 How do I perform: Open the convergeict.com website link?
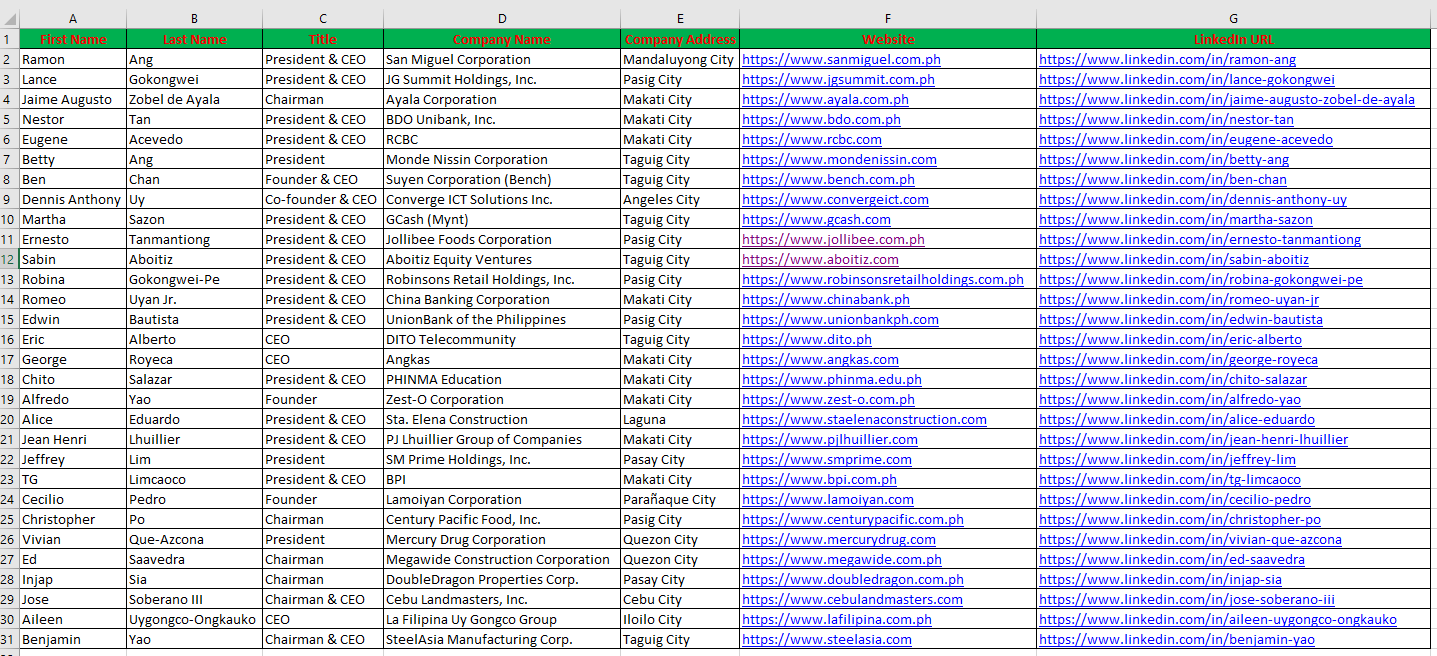coord(835,199)
